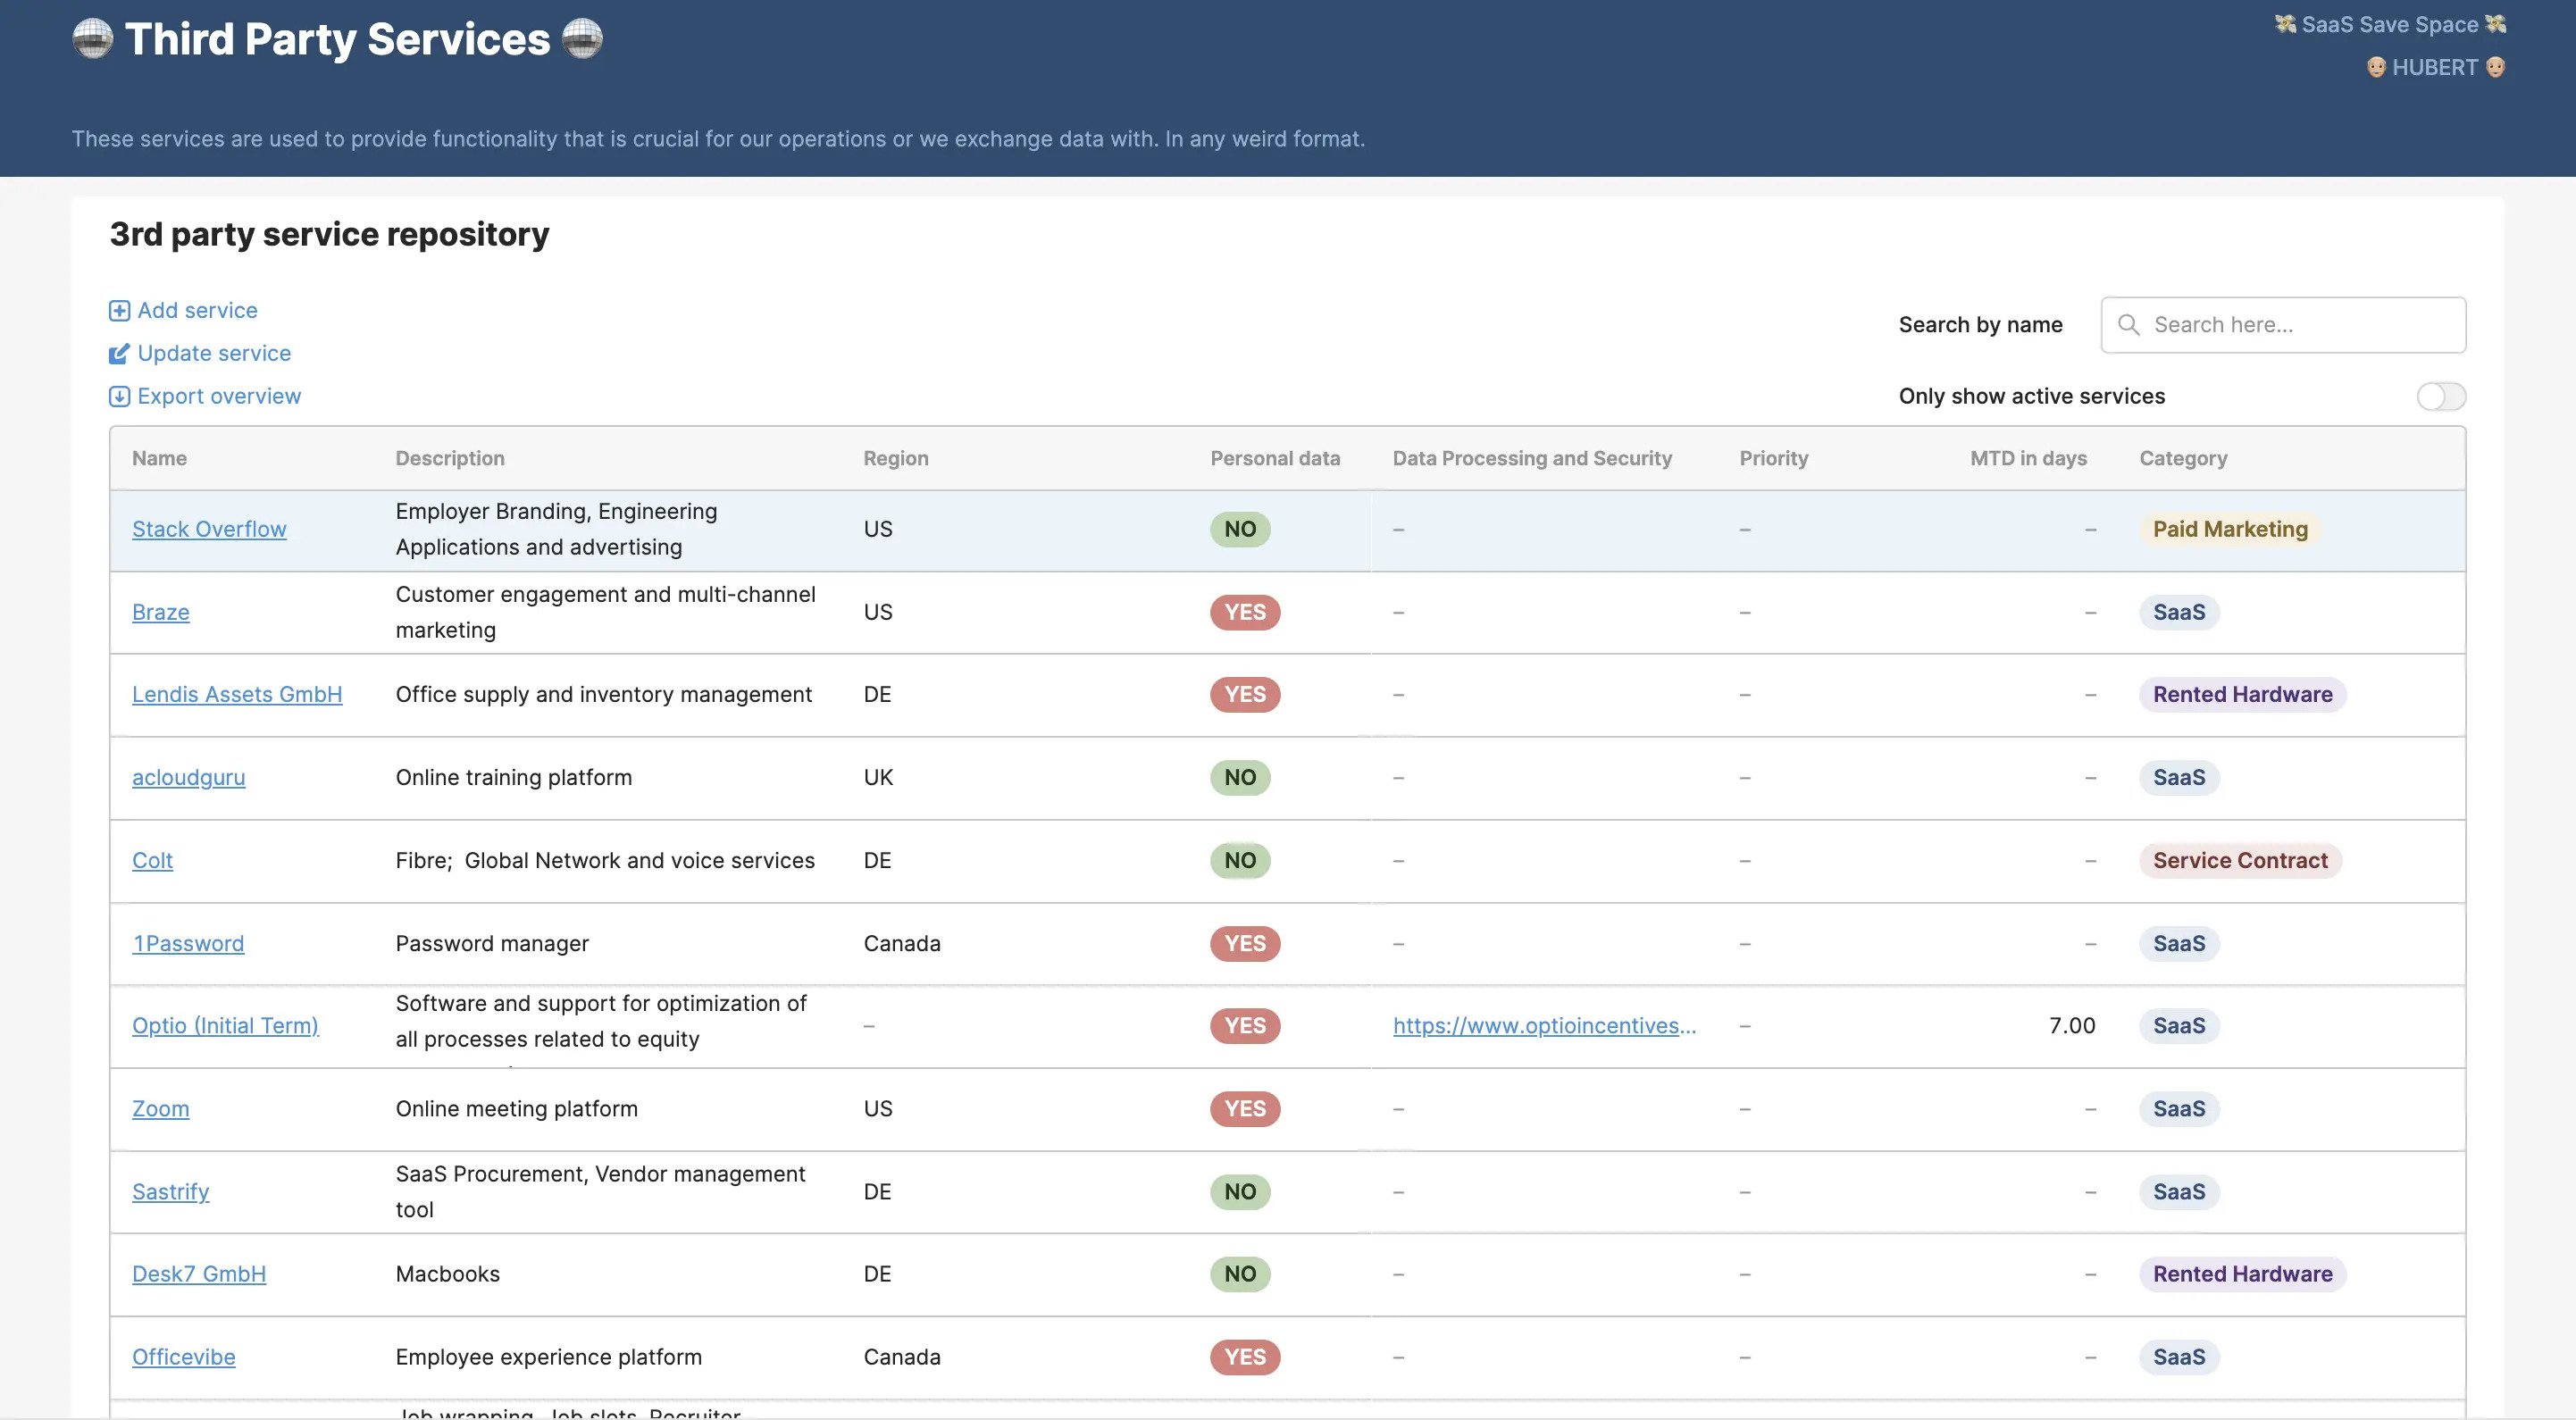Click the YES badge in Officevibe row

tap(1245, 1358)
